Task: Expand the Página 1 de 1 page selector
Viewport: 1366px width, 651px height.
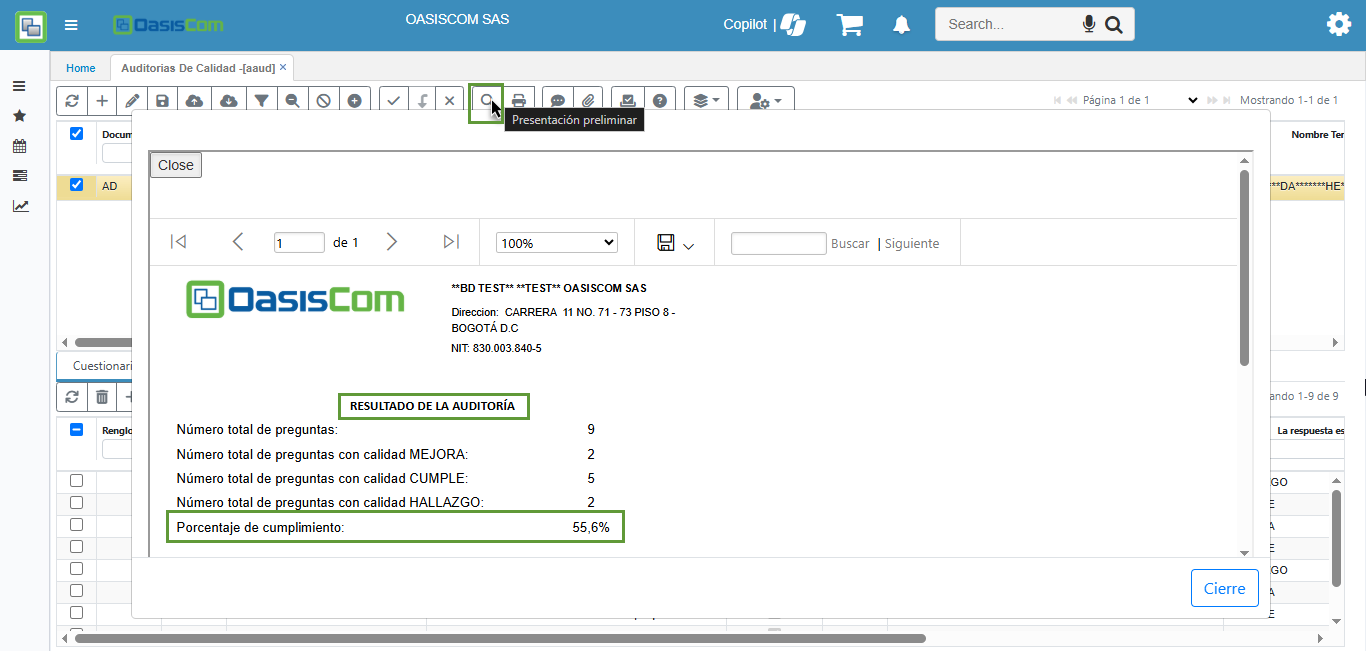Action: (1140, 100)
